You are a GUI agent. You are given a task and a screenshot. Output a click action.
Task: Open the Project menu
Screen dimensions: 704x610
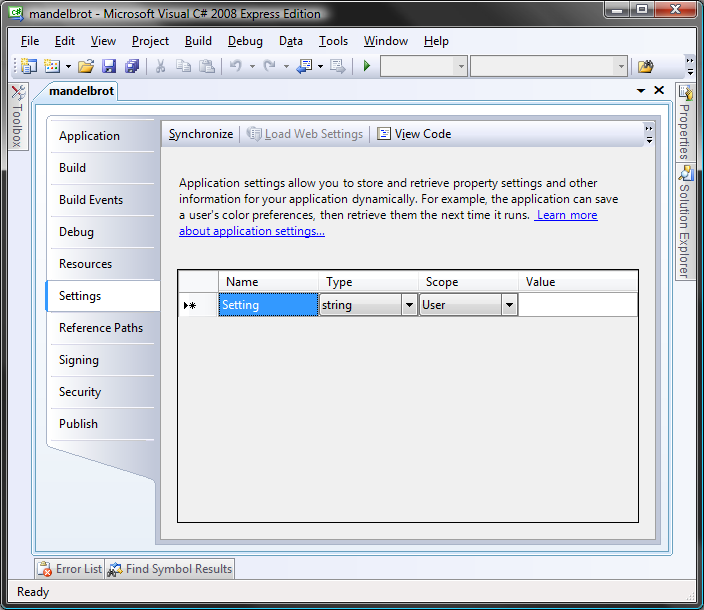point(150,41)
